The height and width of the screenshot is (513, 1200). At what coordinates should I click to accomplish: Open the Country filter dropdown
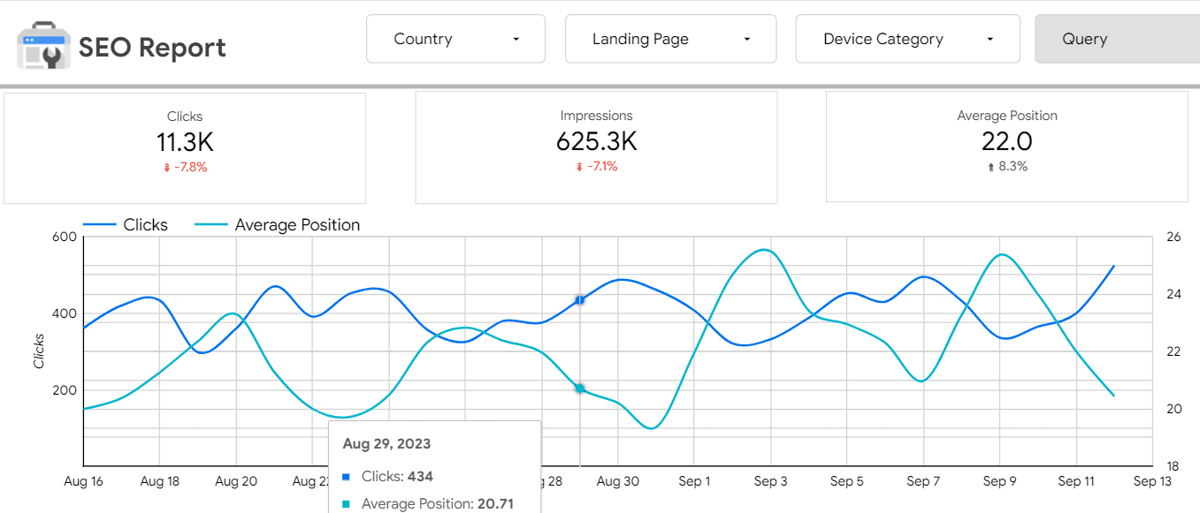coord(456,39)
